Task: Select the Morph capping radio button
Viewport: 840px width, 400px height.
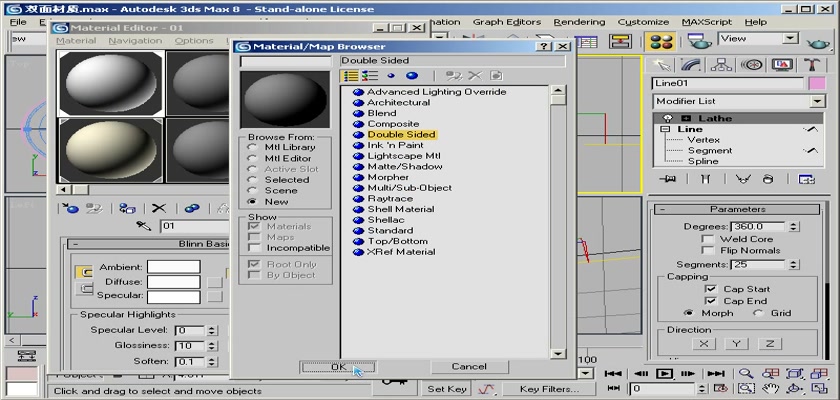Action: pos(688,313)
